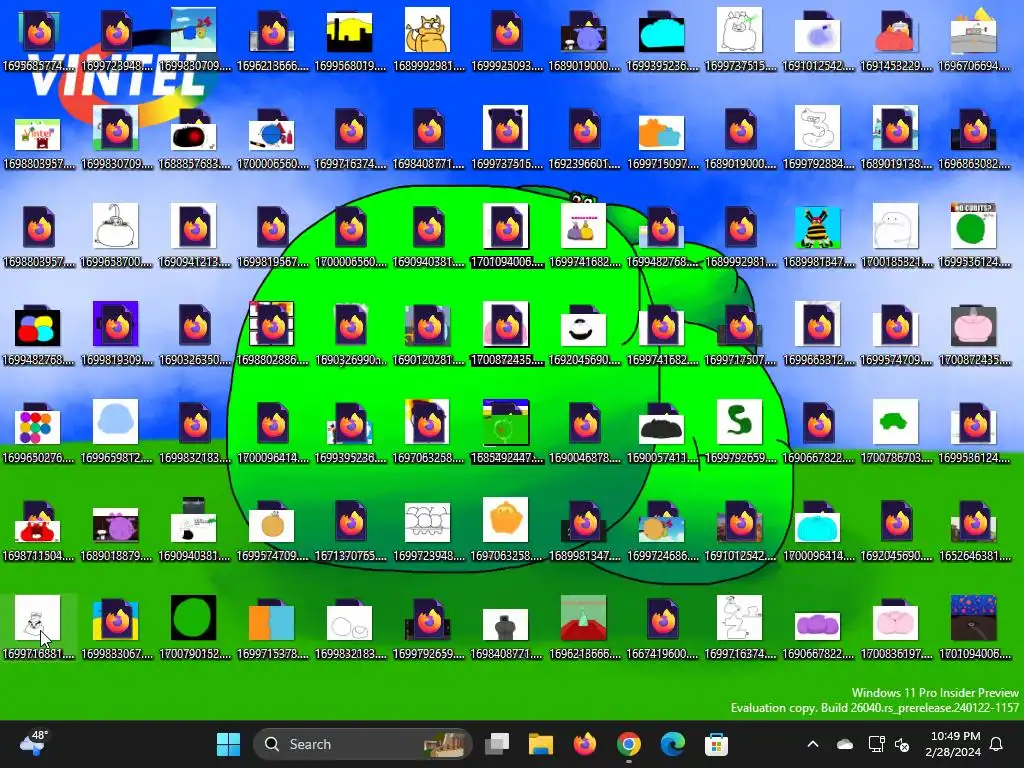Select purple creature image 1689018879

116,530
